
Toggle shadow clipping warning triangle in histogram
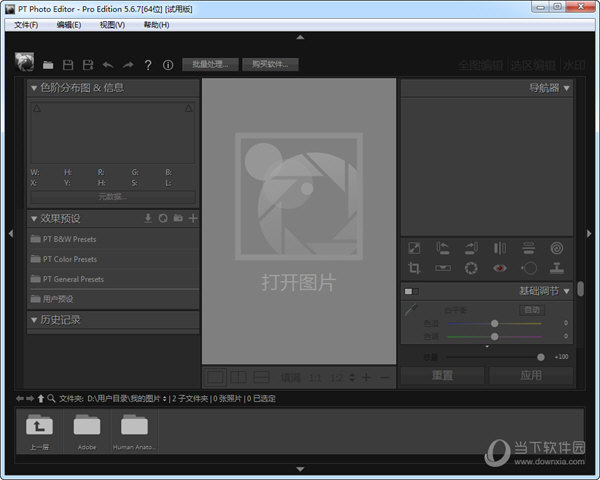pos(37,109)
